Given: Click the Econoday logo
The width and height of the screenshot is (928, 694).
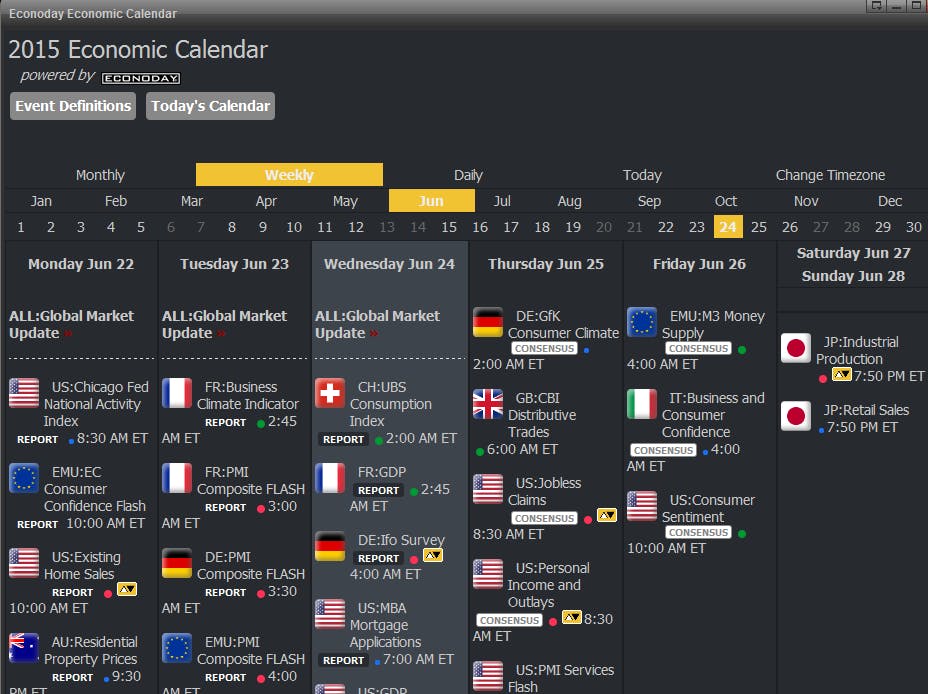Looking at the screenshot, I should (141, 78).
